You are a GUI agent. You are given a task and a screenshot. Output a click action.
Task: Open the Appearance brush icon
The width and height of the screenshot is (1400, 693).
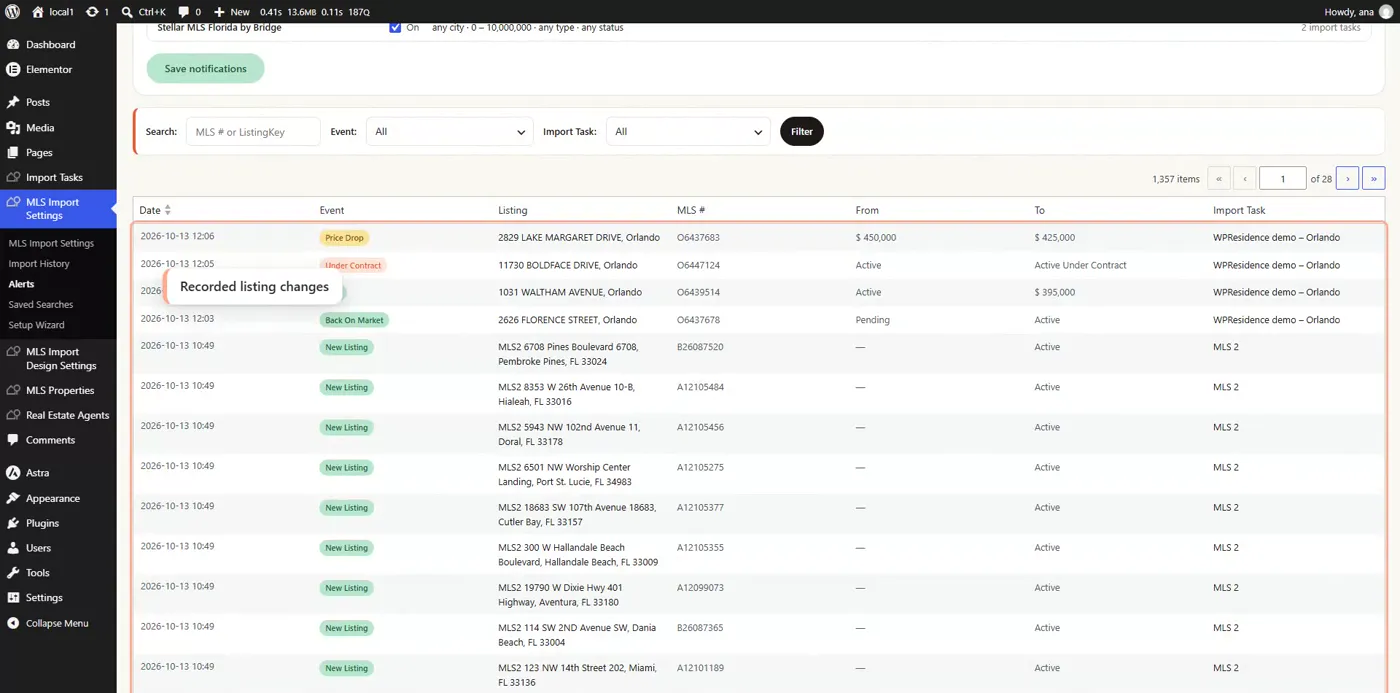[13, 498]
